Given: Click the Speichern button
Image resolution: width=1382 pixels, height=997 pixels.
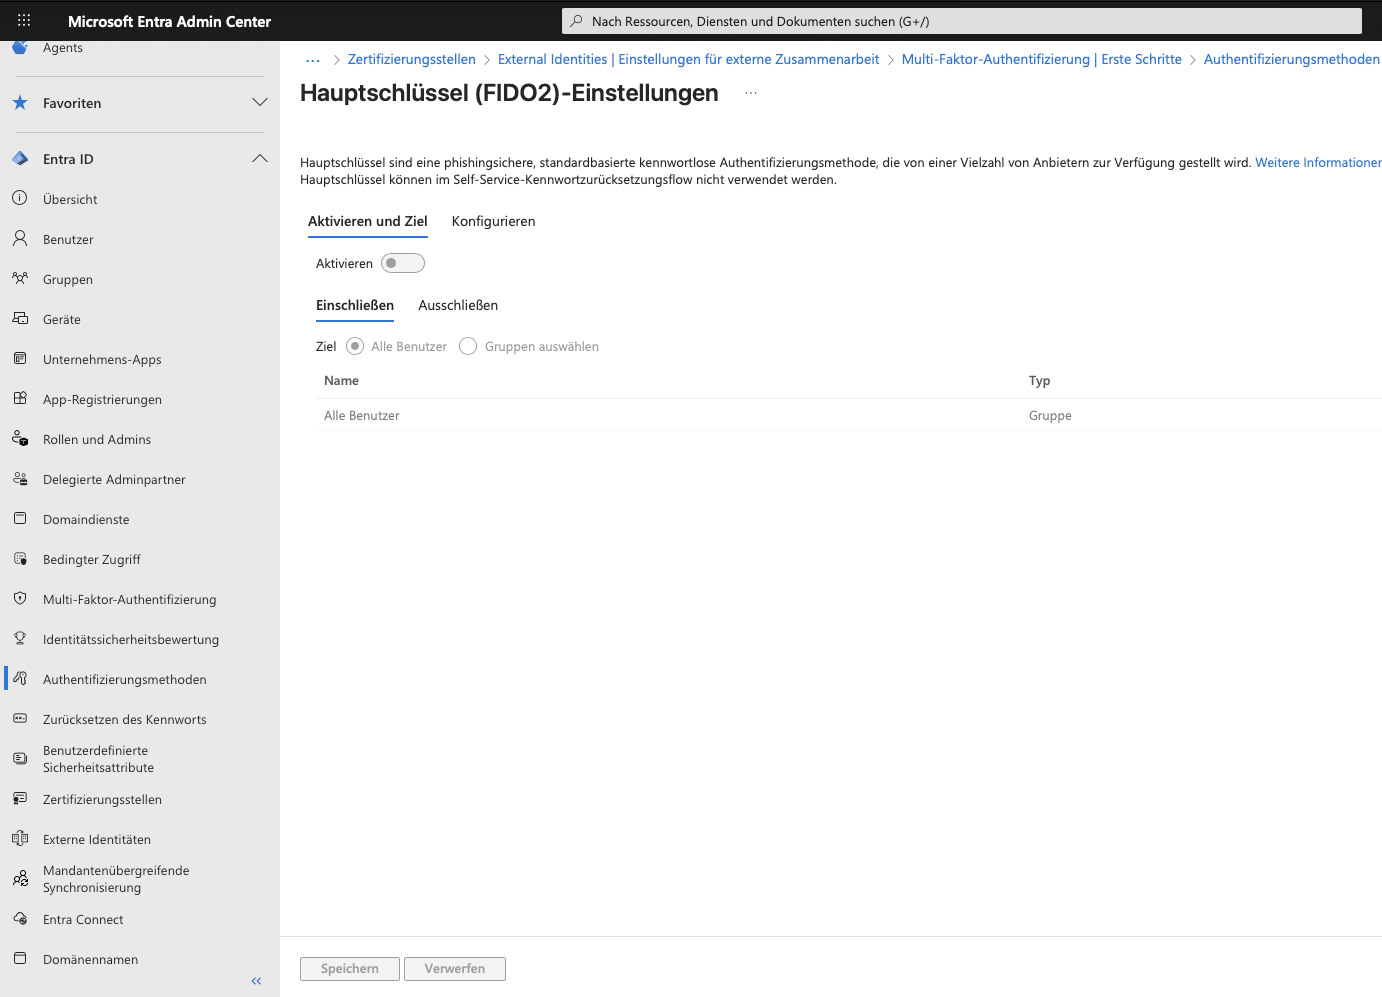Looking at the screenshot, I should 350,968.
